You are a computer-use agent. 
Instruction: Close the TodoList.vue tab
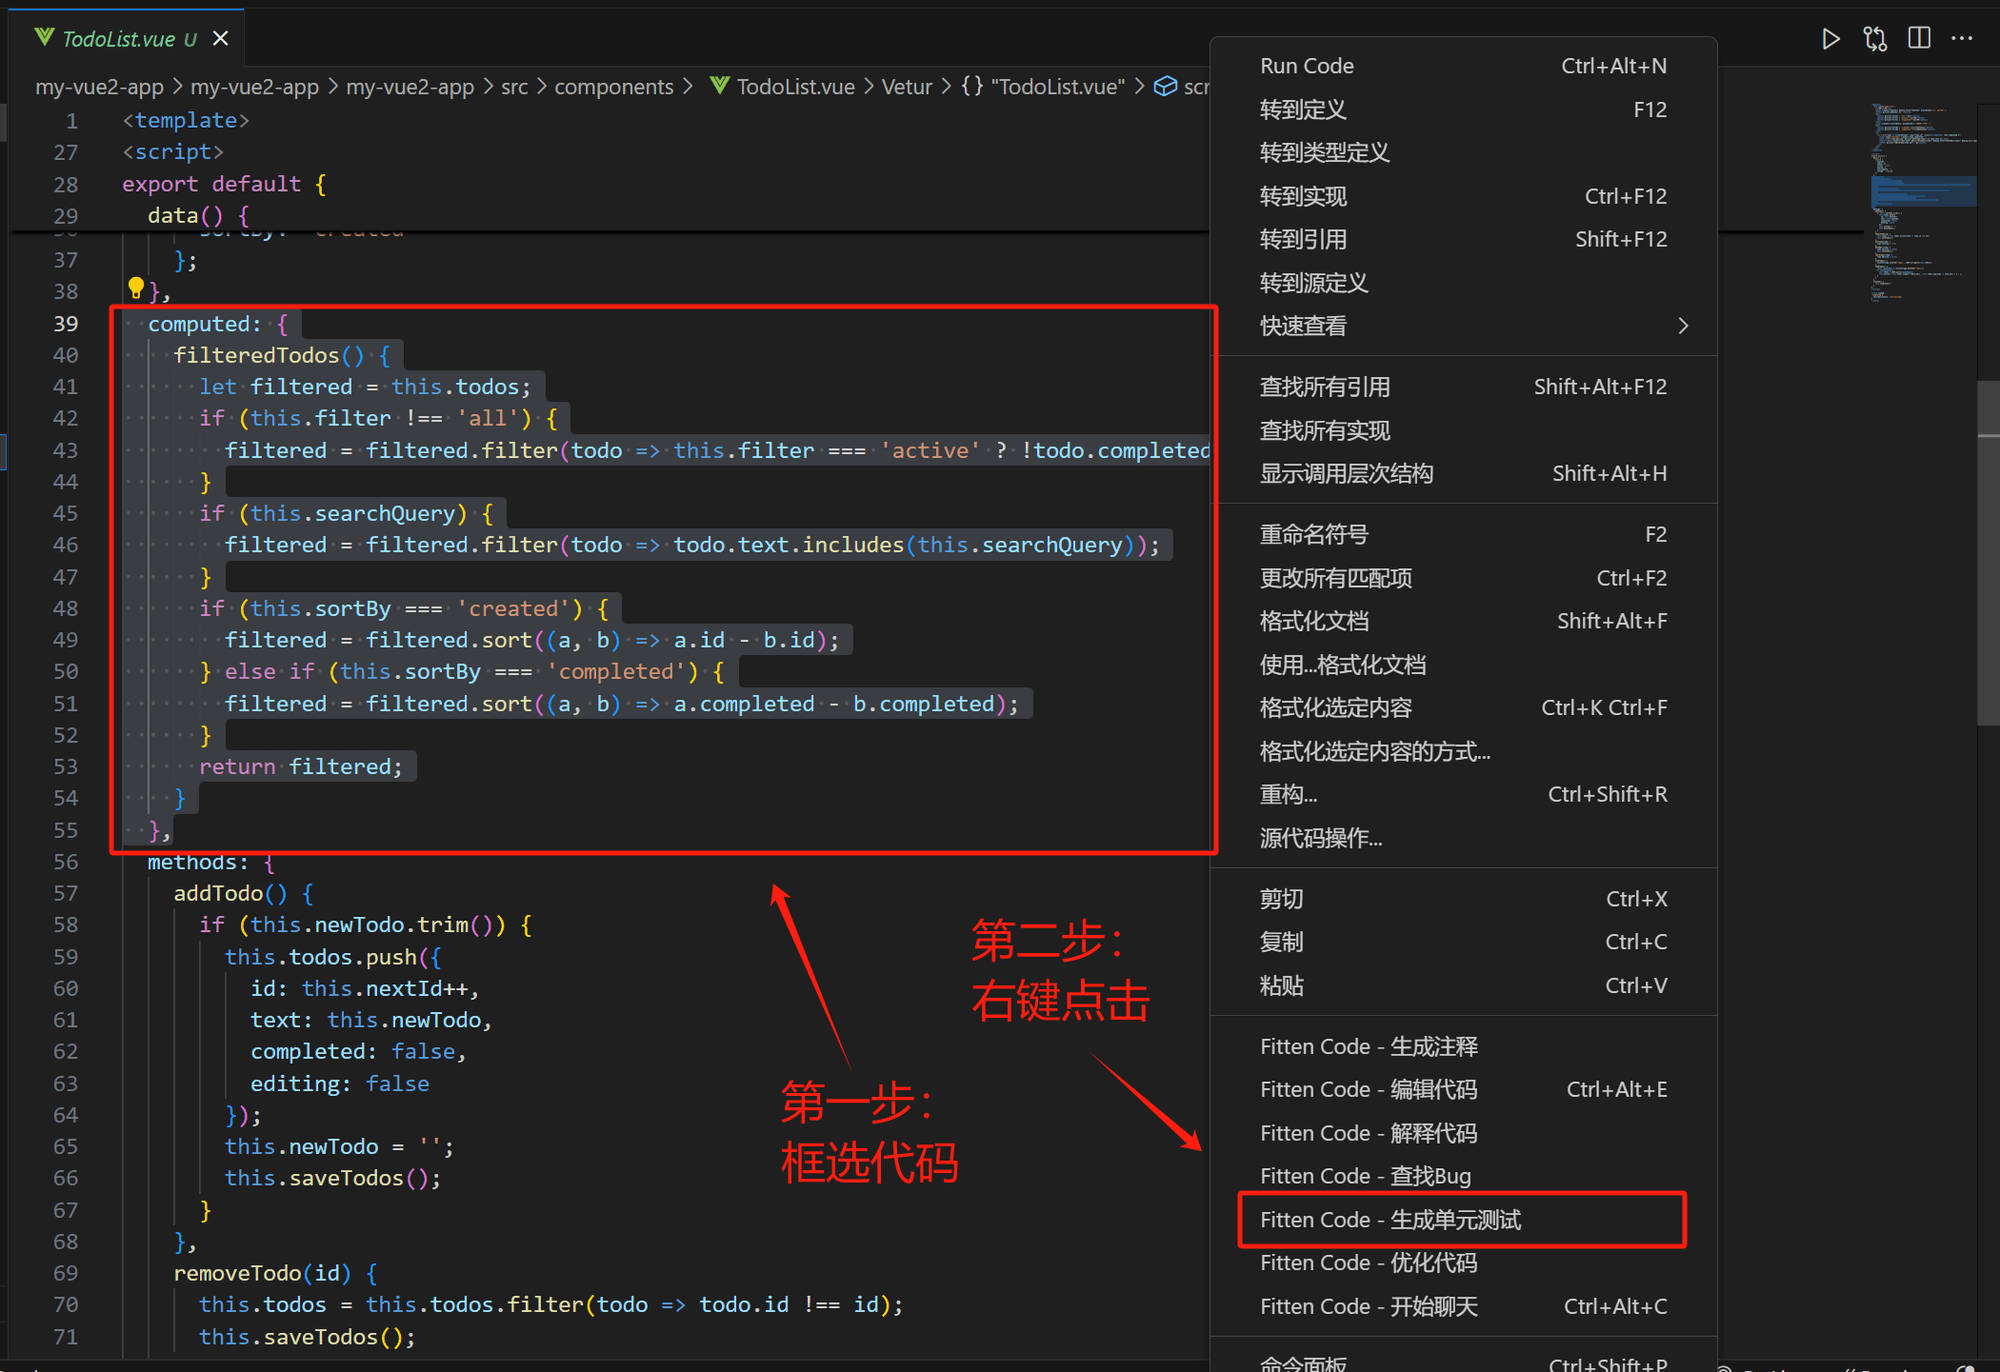[x=221, y=38]
